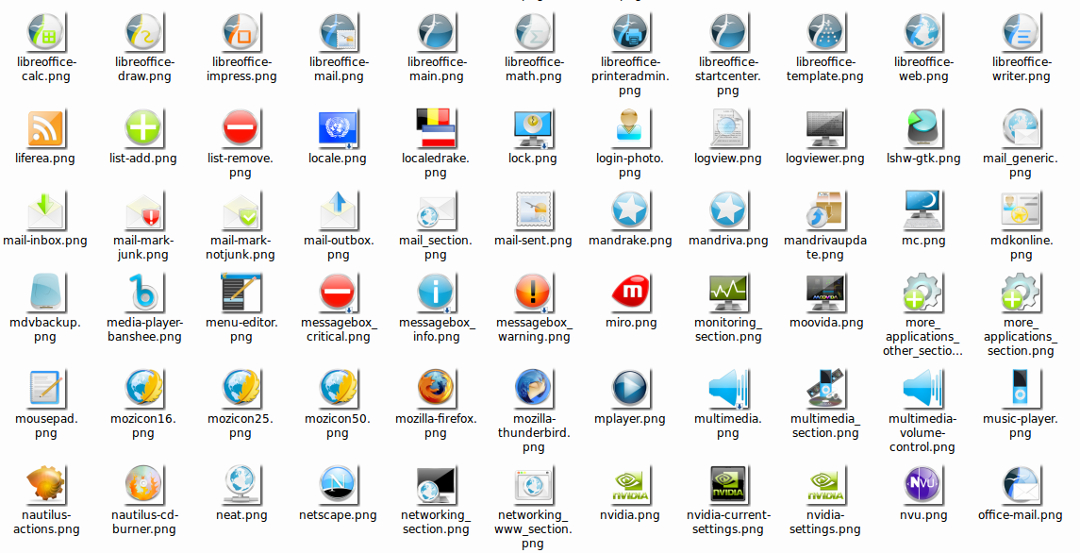Open the libreoffice-math.png icon
Viewport: 1080px width, 553px height.
(x=532, y=32)
